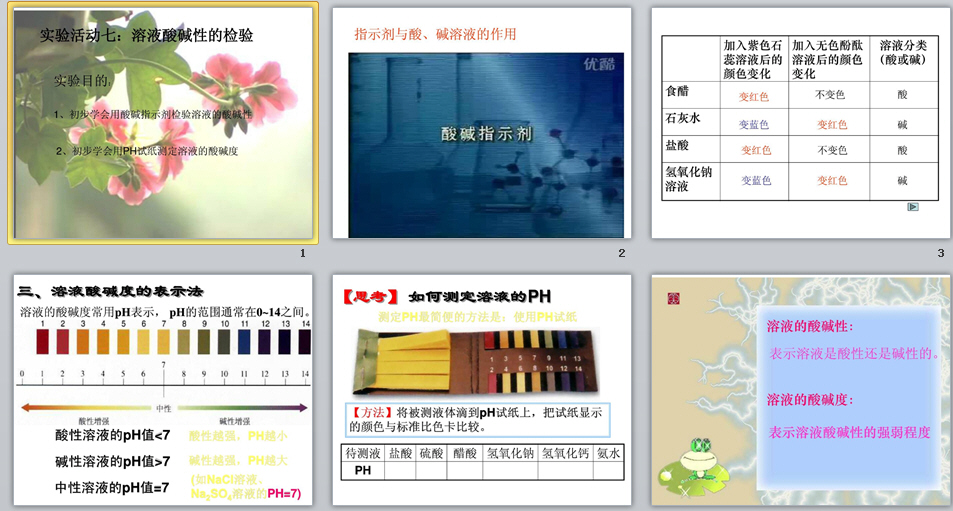Click the pH 11 blue color swatch

pos(244,343)
